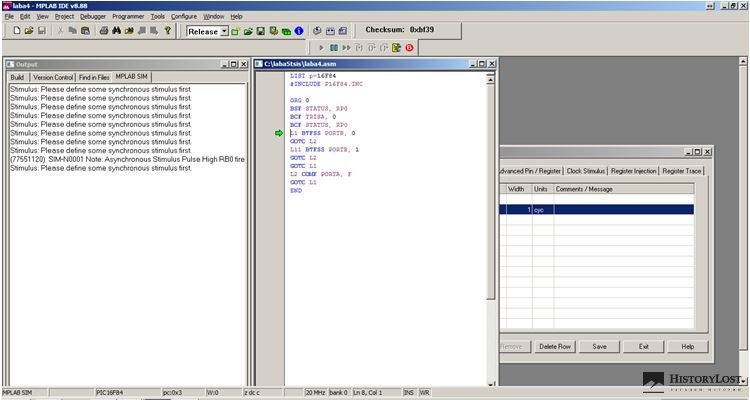
Task: Open the Programmer menu
Action: (128, 16)
